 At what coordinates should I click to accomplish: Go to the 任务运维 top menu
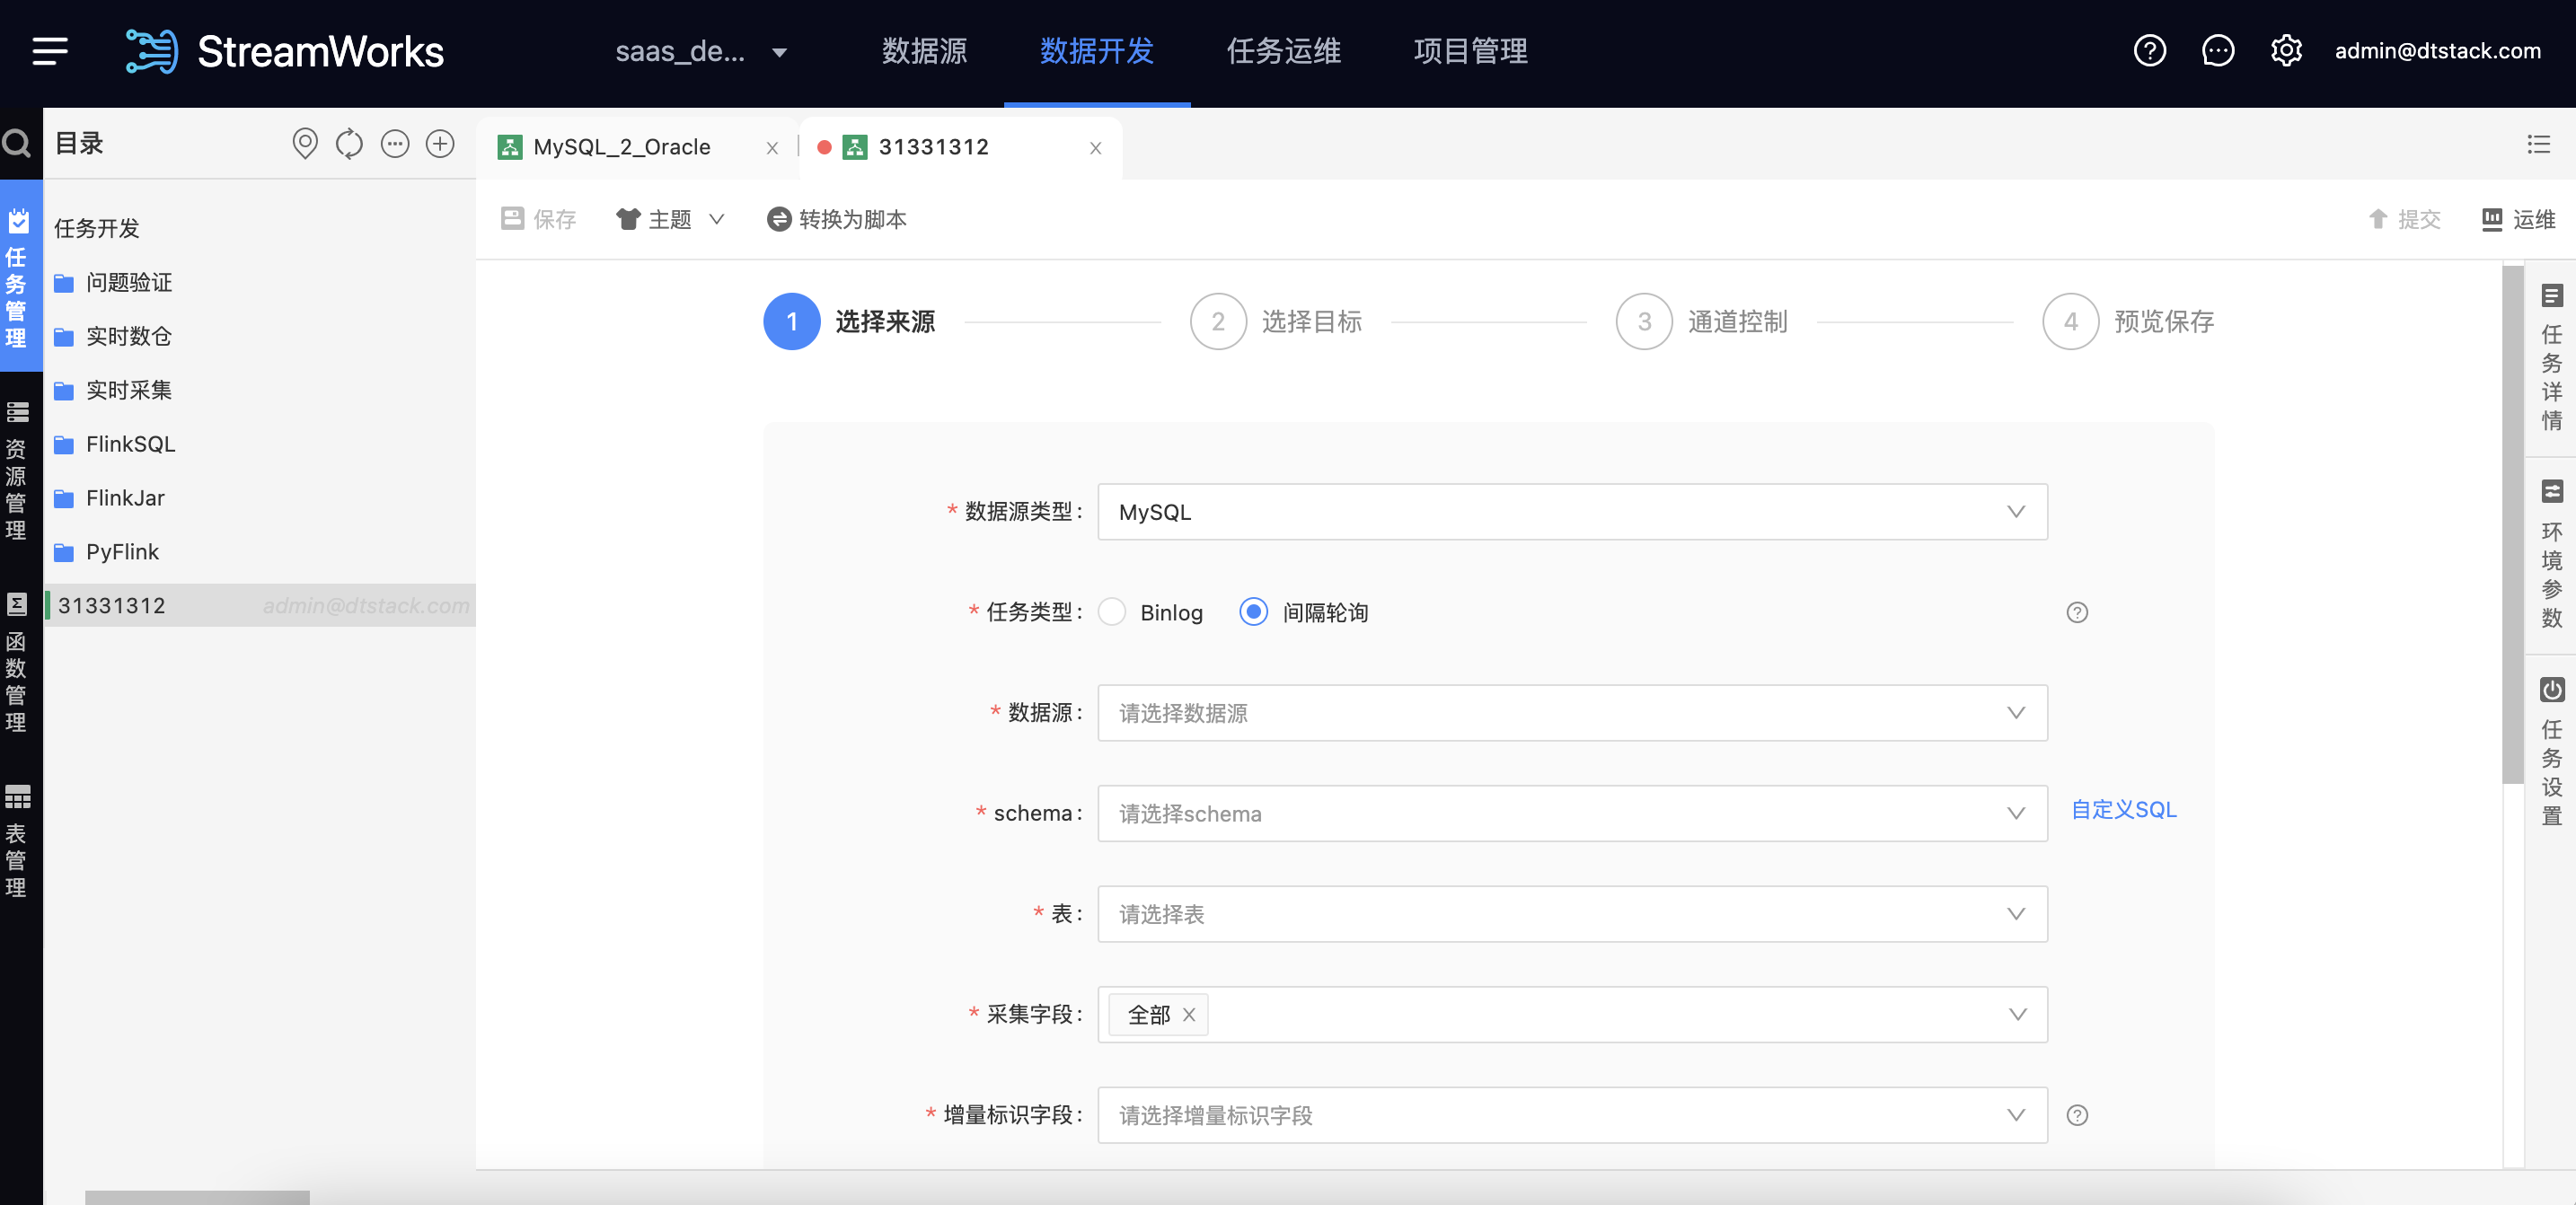click(x=1283, y=51)
